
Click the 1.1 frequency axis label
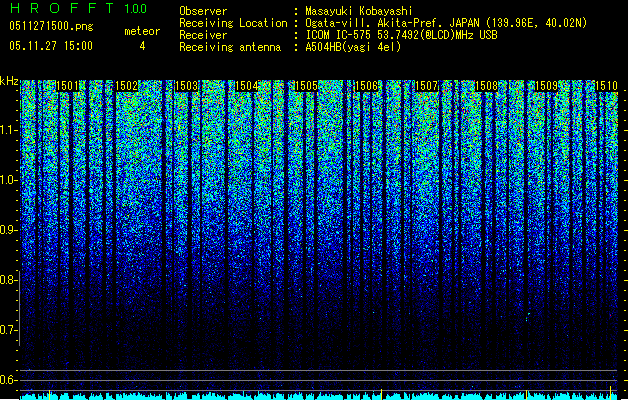tap(8, 131)
